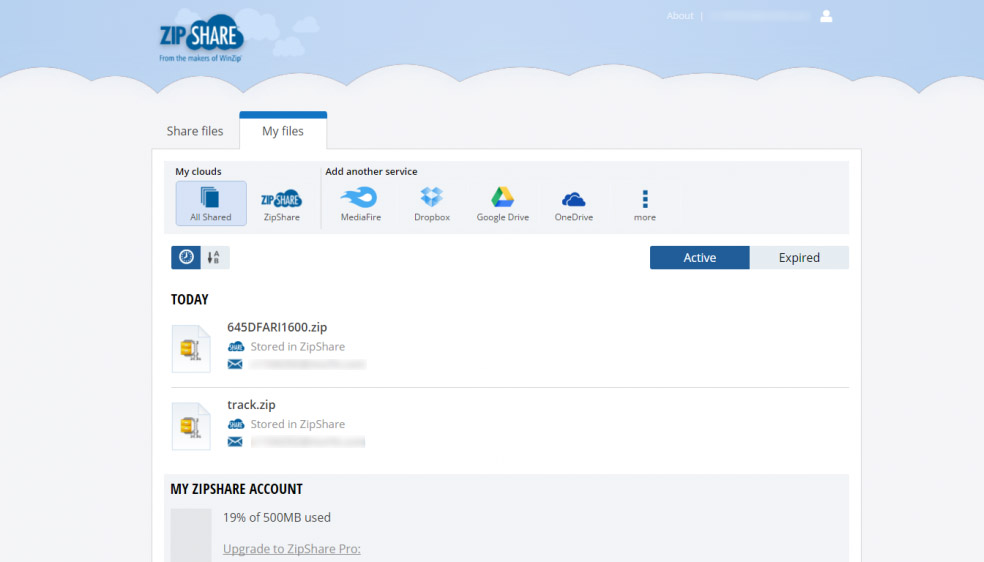The width and height of the screenshot is (984, 562).
Task: Show more cloud services
Action: point(644,204)
